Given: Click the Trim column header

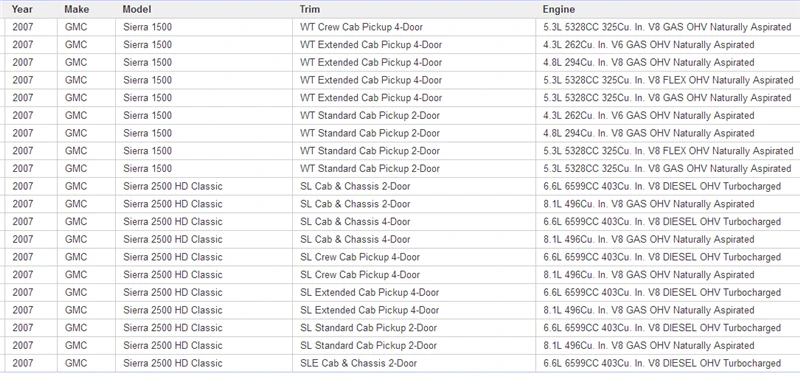Looking at the screenshot, I should tap(310, 9).
